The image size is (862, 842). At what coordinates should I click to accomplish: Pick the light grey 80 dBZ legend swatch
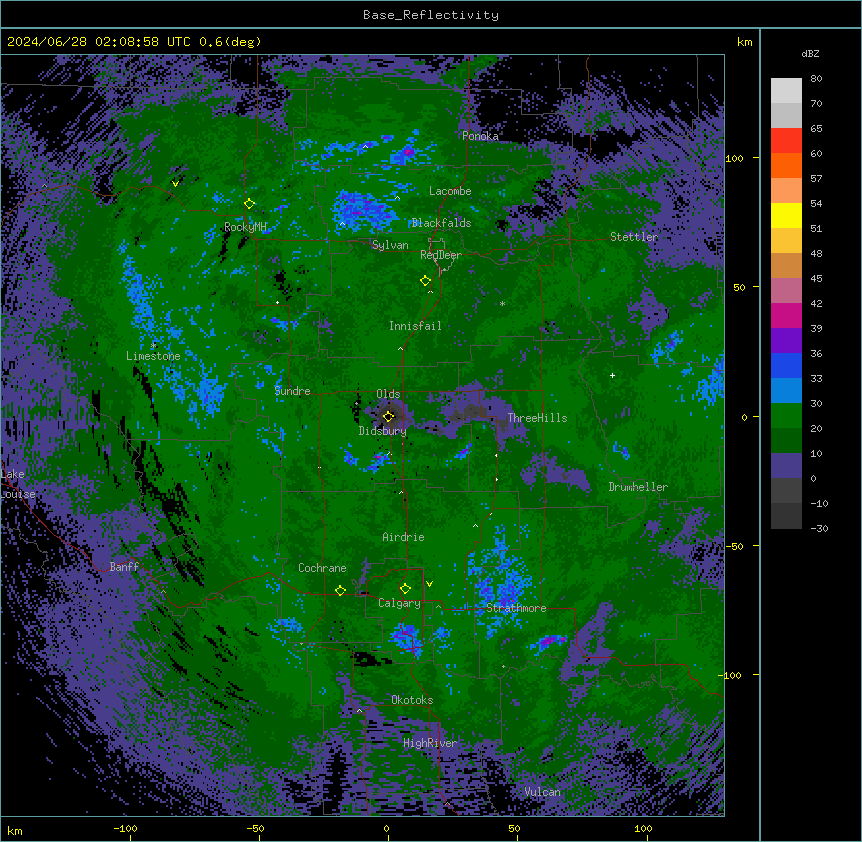(786, 91)
